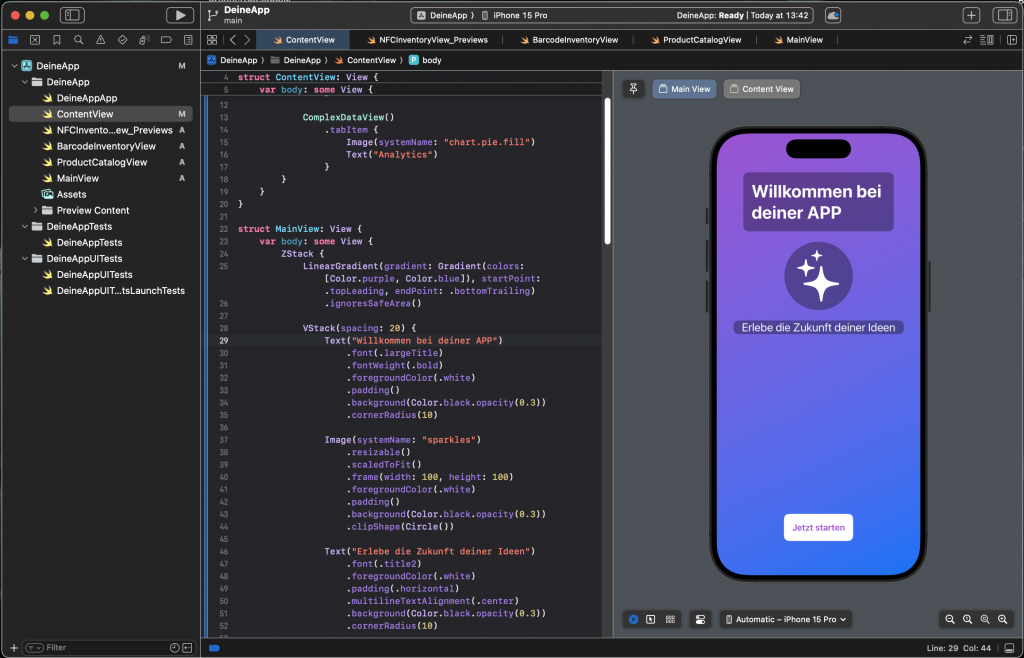Viewport: 1024px width, 658px height.
Task: Toggle the right inspector panel
Action: tap(1003, 15)
